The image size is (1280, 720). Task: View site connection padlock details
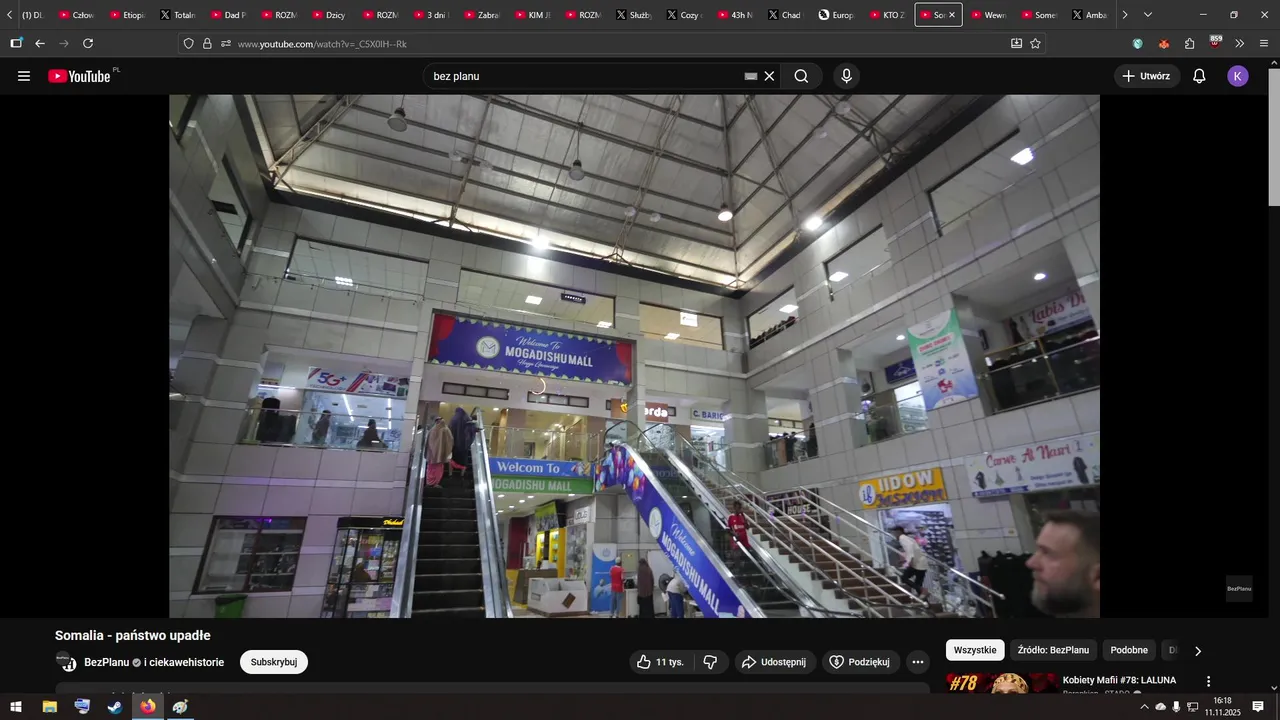point(207,44)
